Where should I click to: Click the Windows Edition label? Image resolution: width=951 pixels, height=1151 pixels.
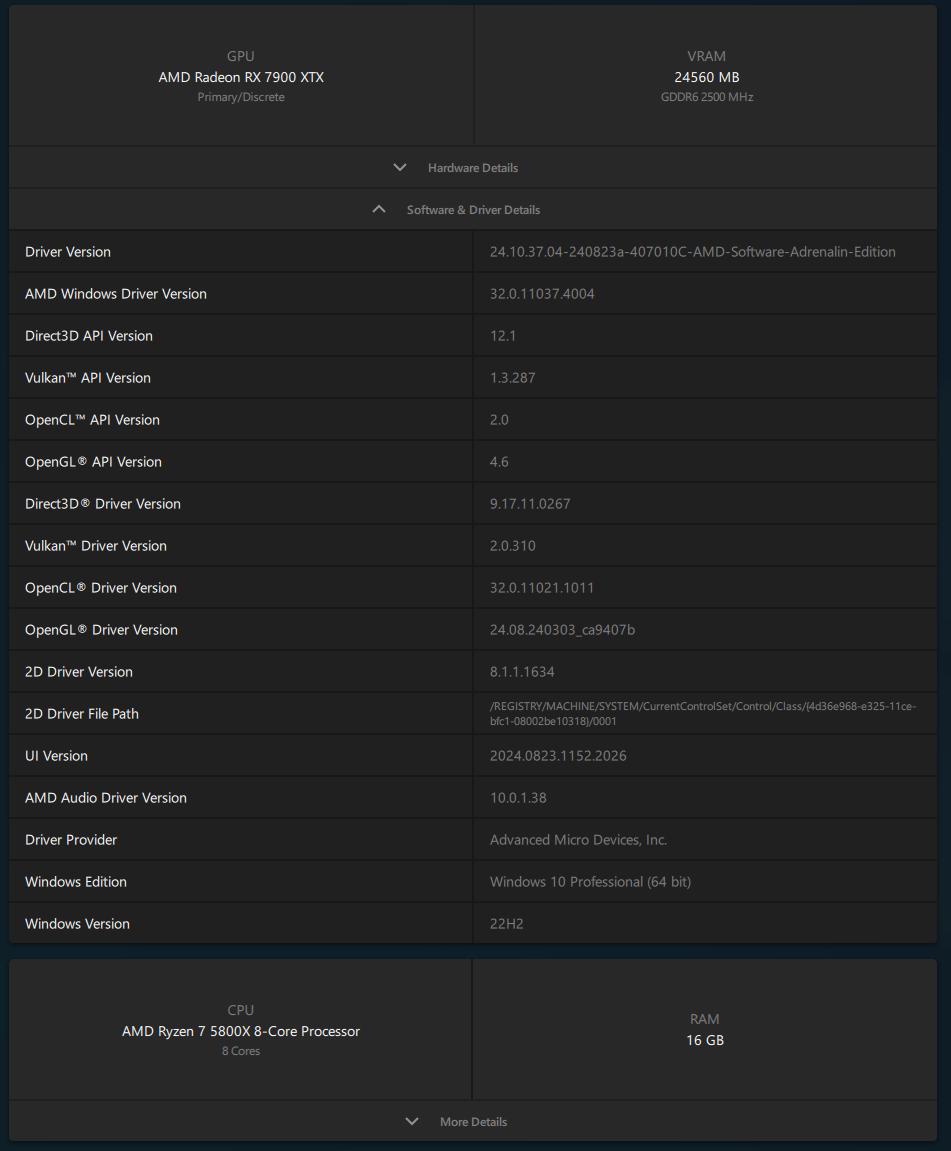tap(76, 882)
